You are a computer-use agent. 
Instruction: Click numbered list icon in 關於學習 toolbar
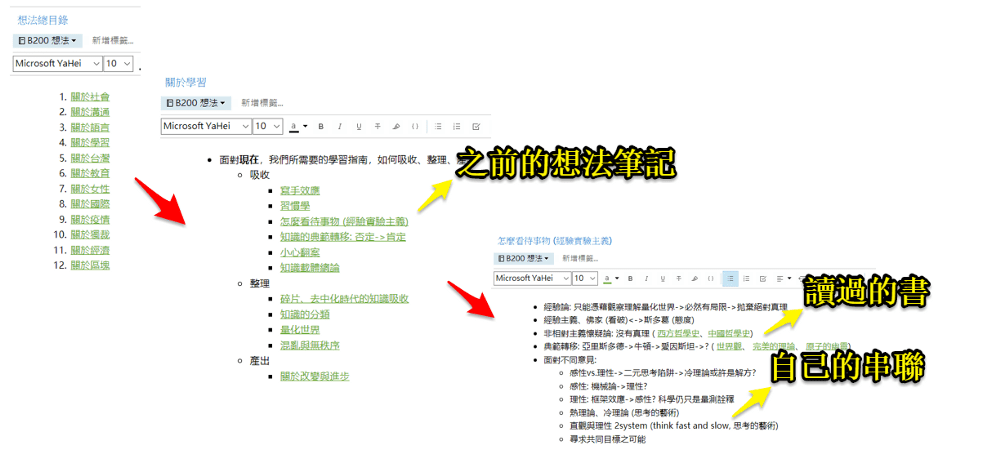(456, 127)
